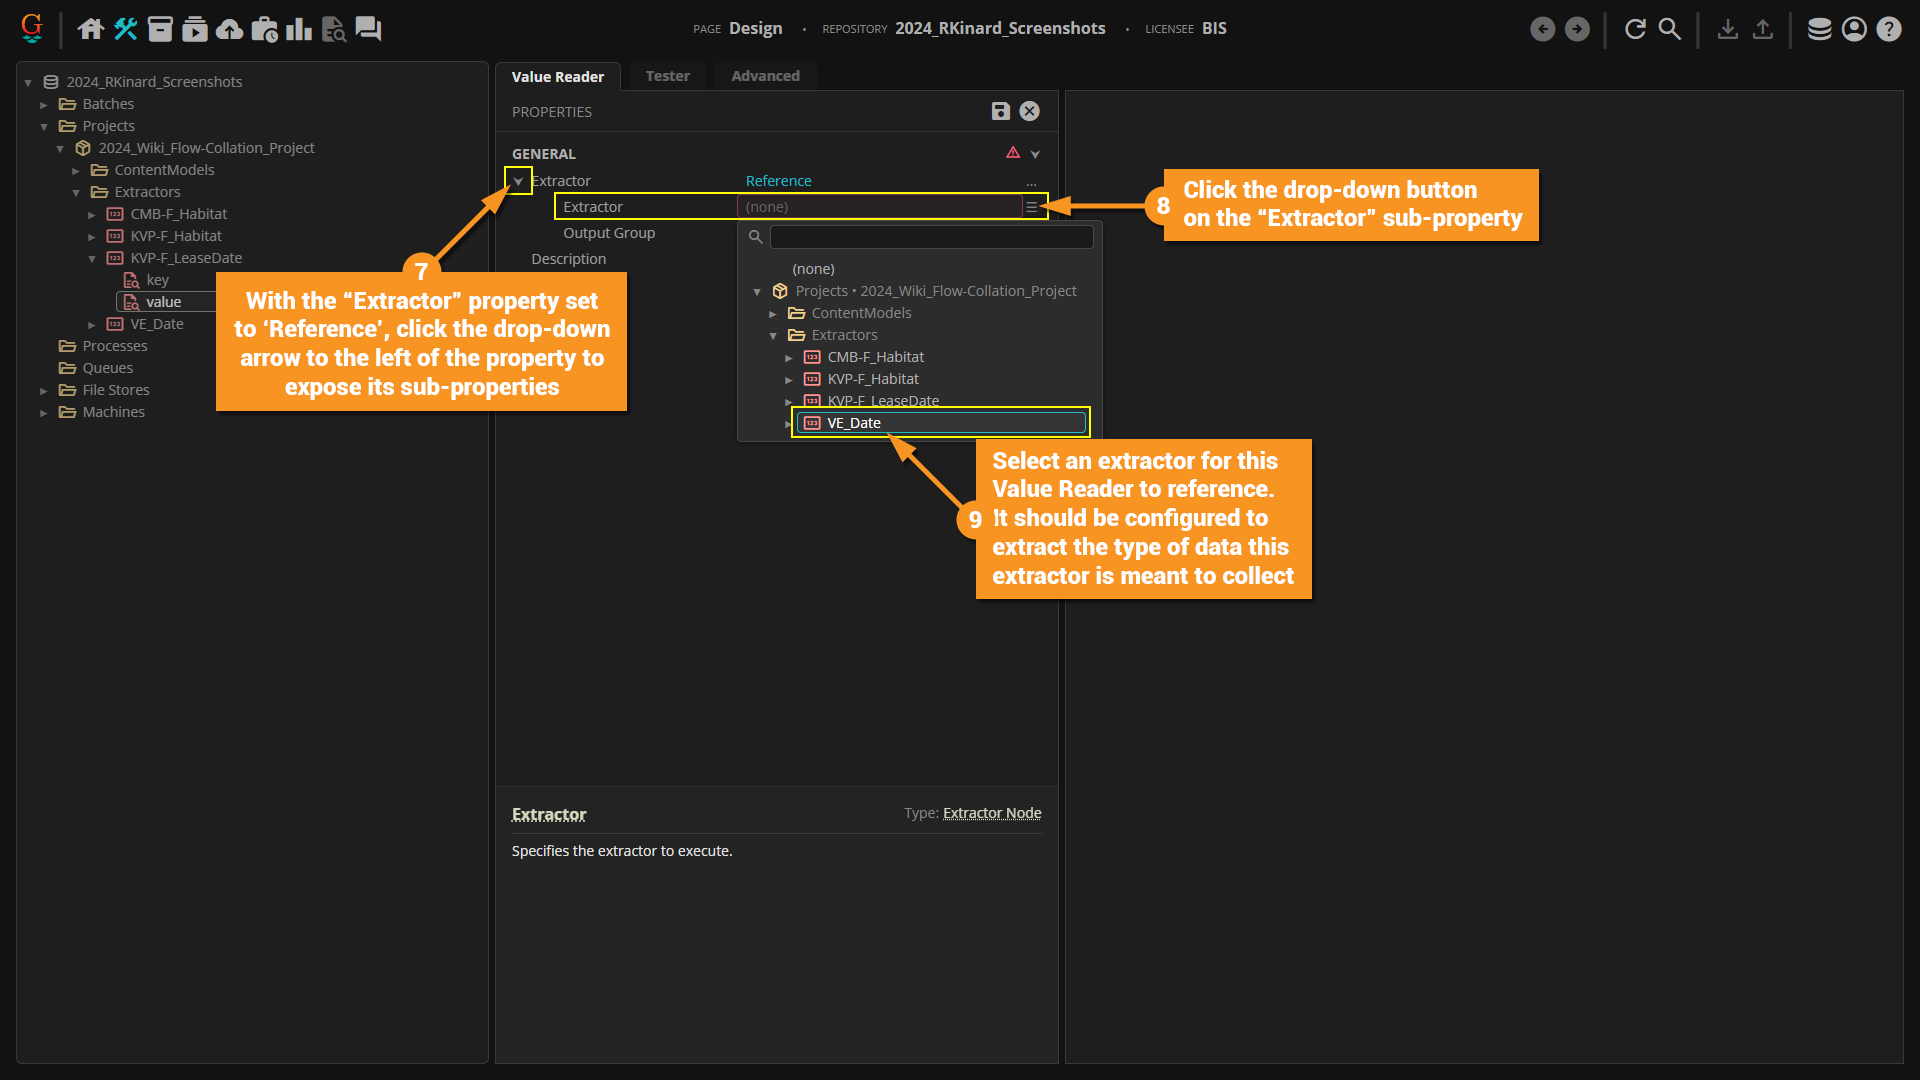Open the user account profile icon
The height and width of the screenshot is (1080, 1920).
1854,29
